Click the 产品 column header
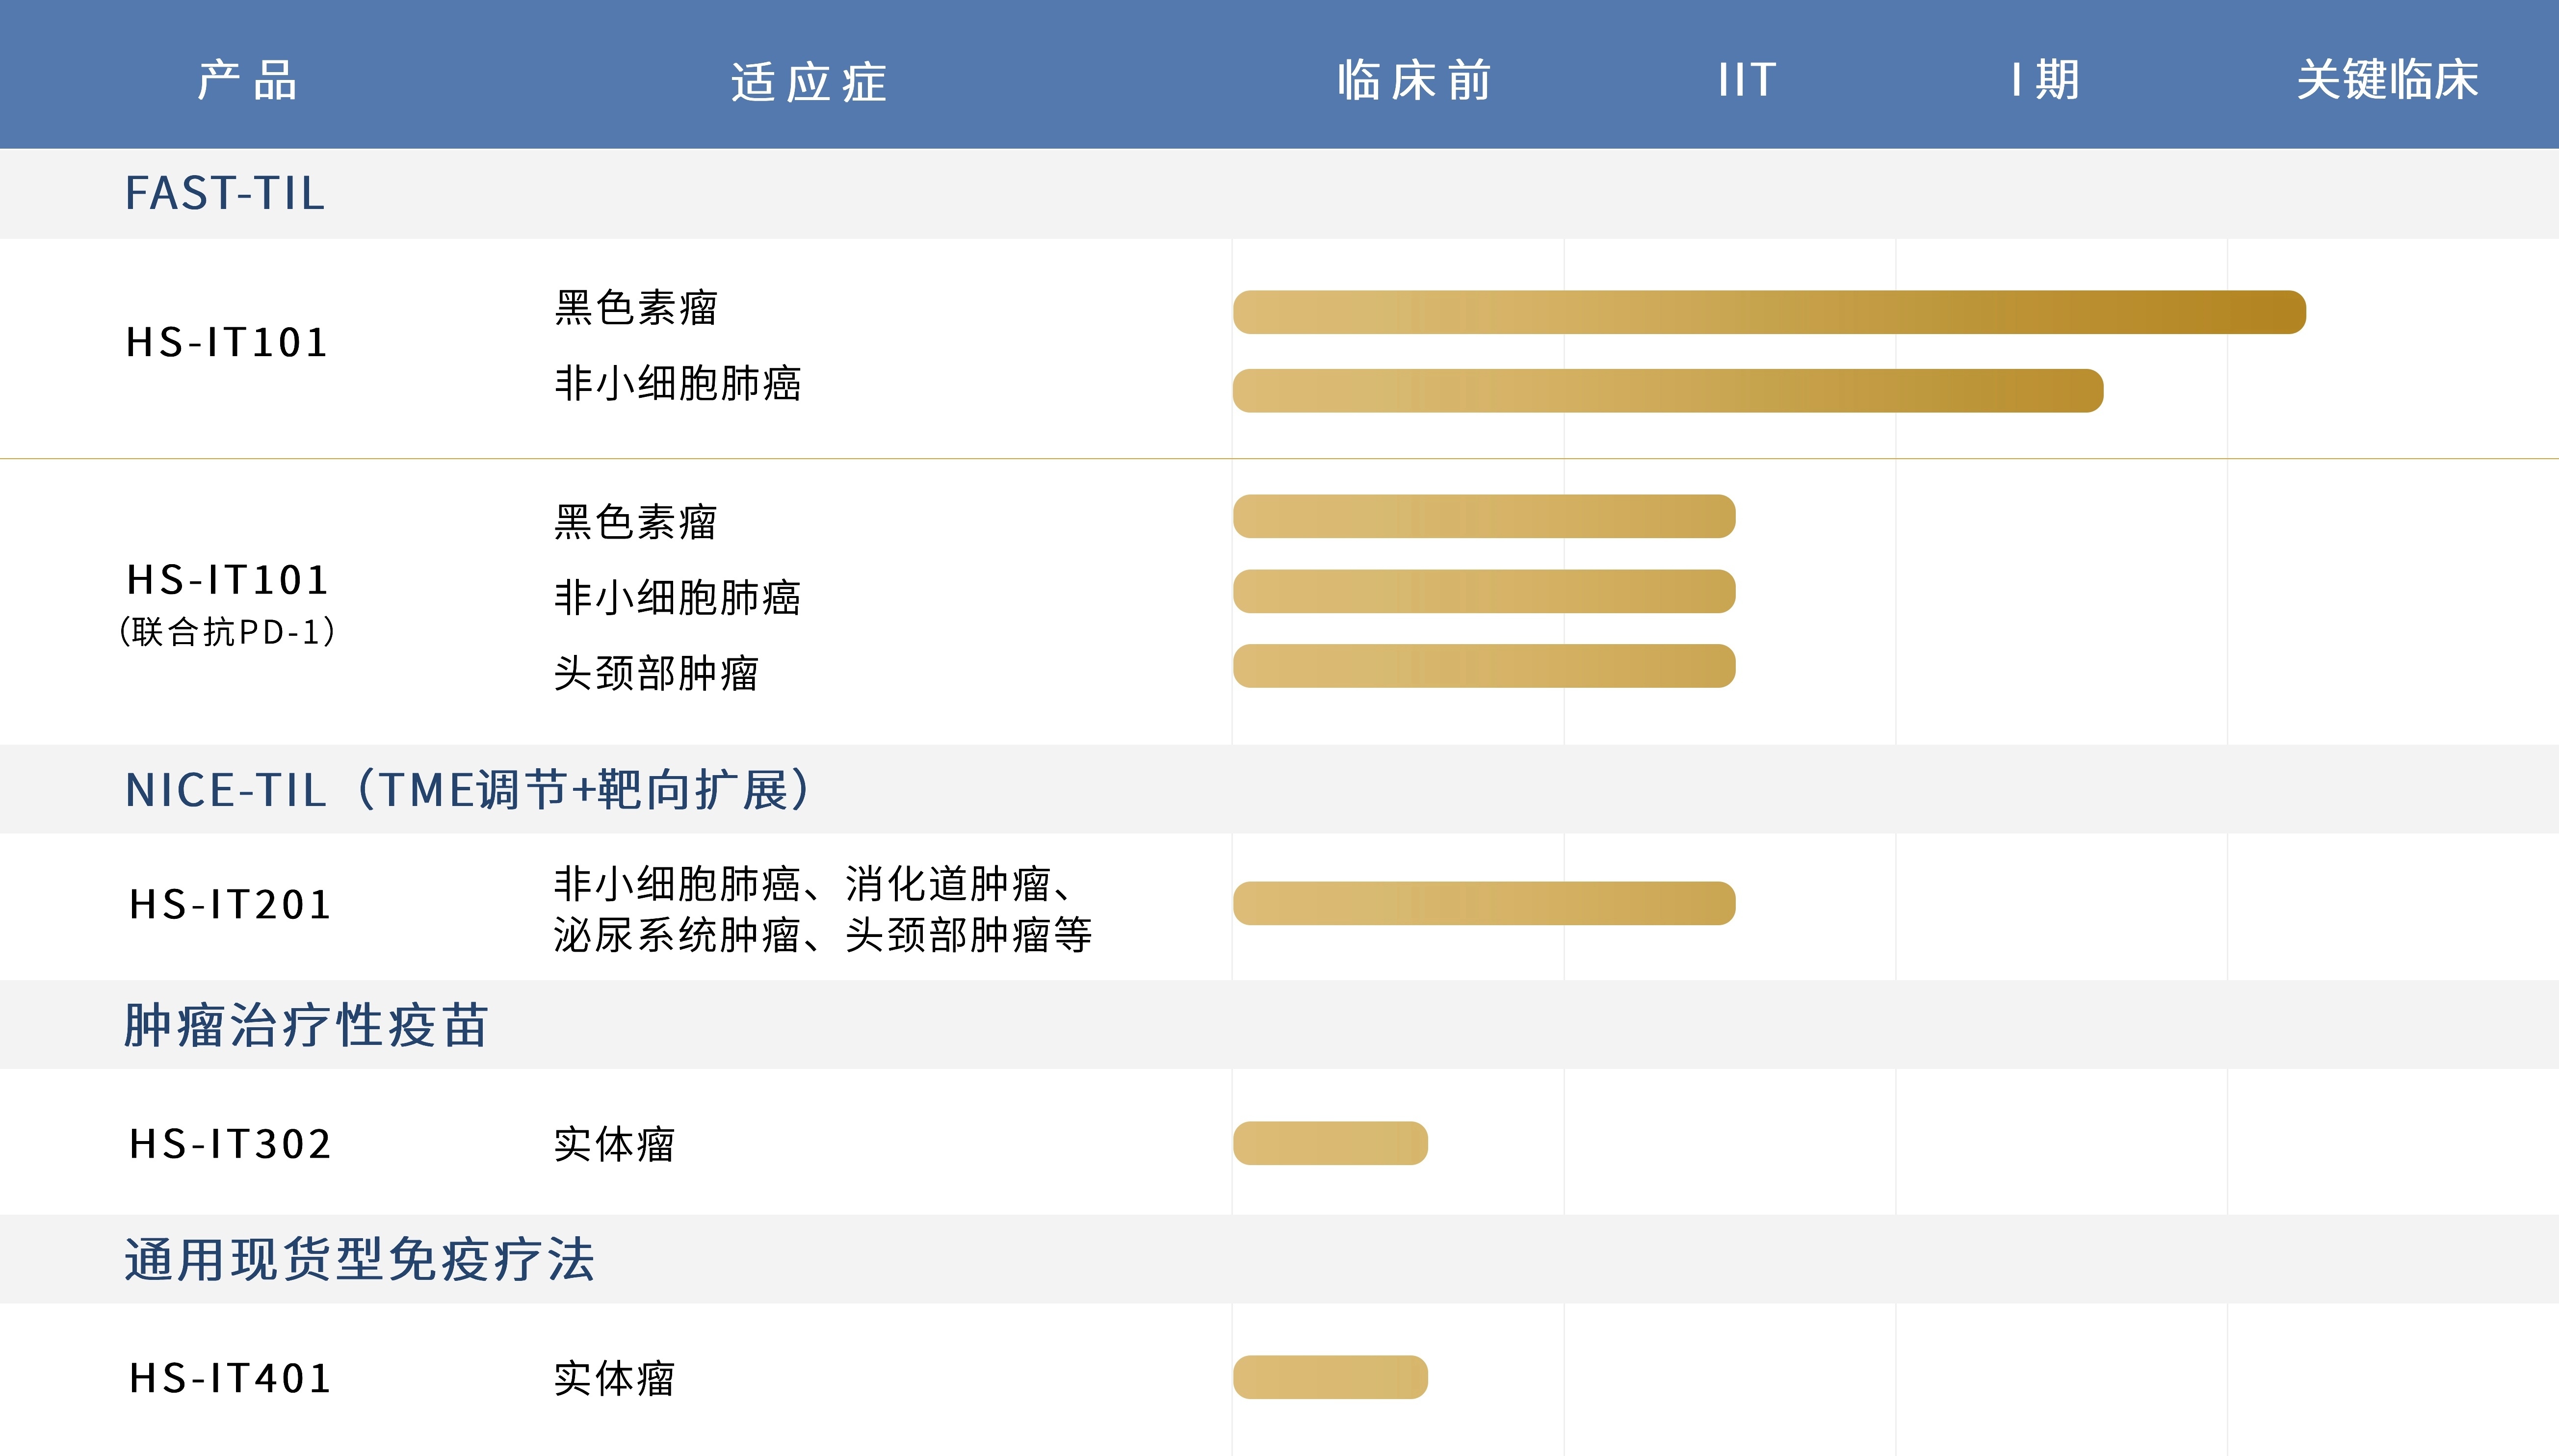Screen dimensions: 2559x1456 [247, 80]
